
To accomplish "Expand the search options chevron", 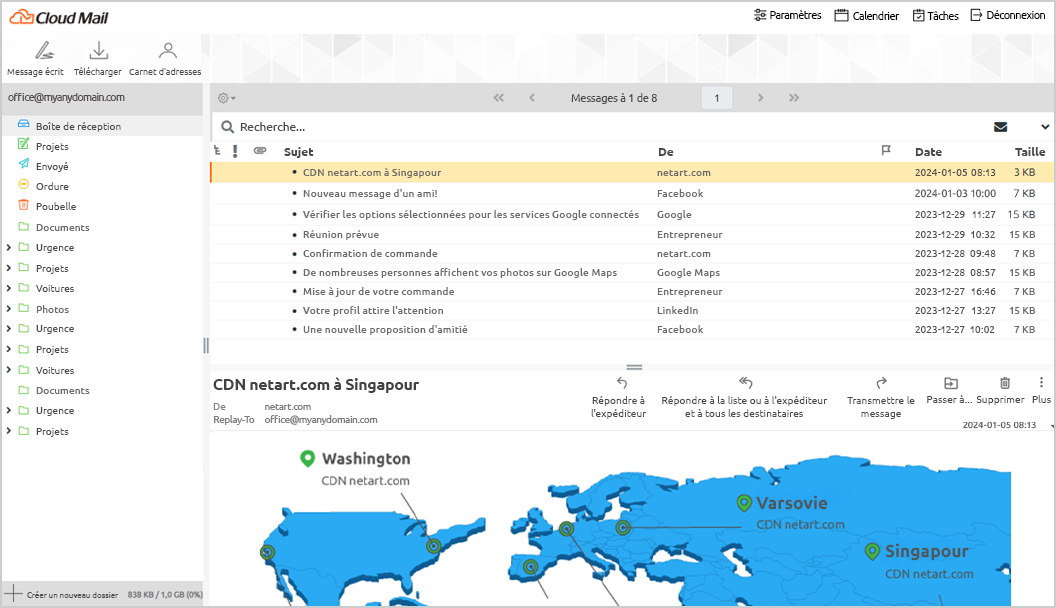I will pyautogui.click(x=1045, y=127).
